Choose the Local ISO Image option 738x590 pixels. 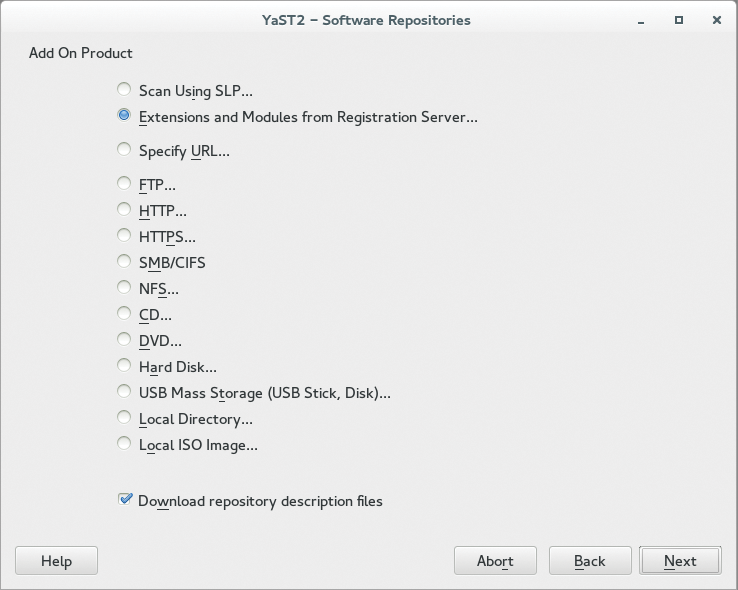(124, 444)
